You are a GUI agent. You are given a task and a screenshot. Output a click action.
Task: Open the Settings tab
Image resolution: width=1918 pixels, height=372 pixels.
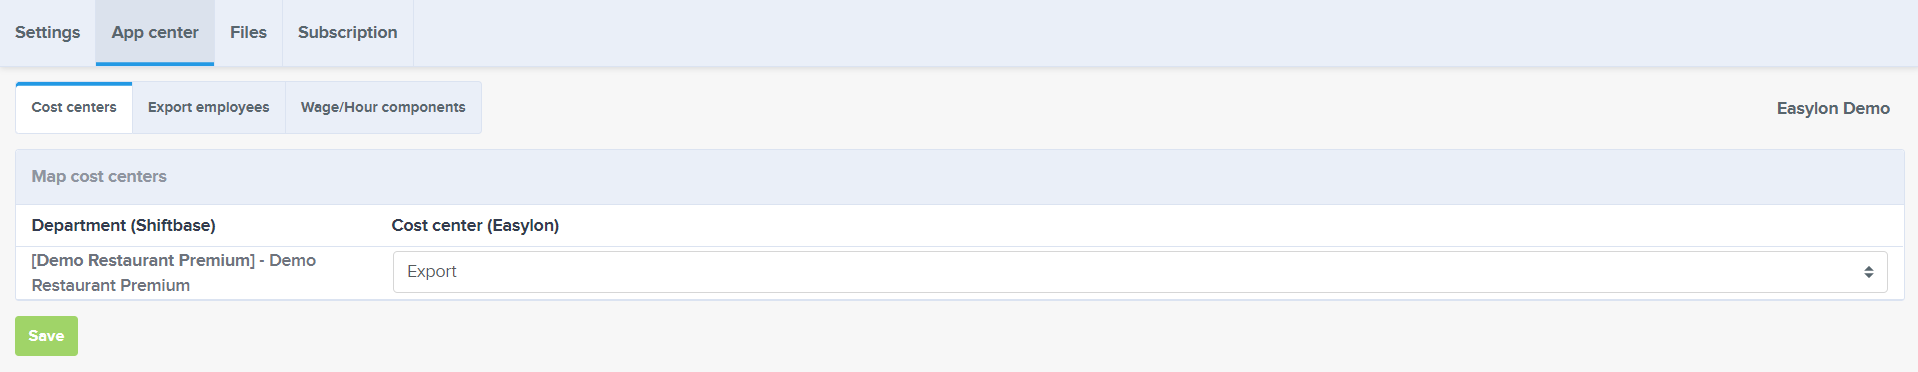48,33
